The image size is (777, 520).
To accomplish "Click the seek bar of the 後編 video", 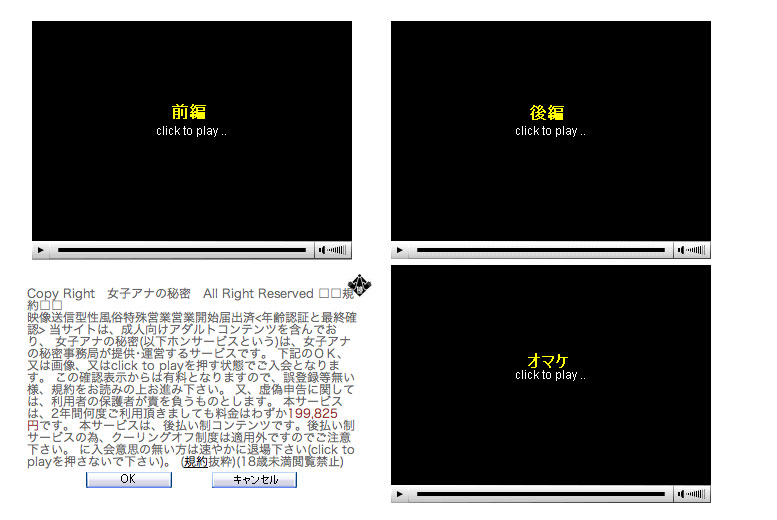I will pyautogui.click(x=540, y=250).
